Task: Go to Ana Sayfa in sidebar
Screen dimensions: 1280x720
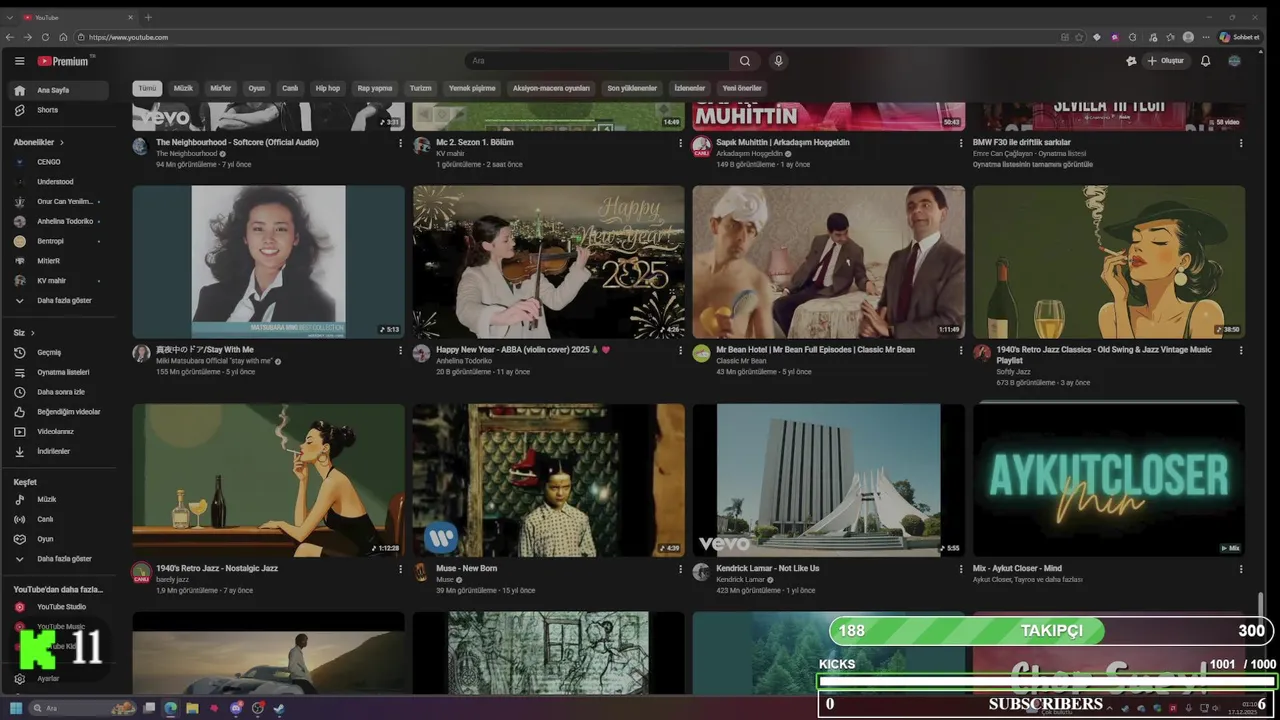Action: click(x=60, y=90)
